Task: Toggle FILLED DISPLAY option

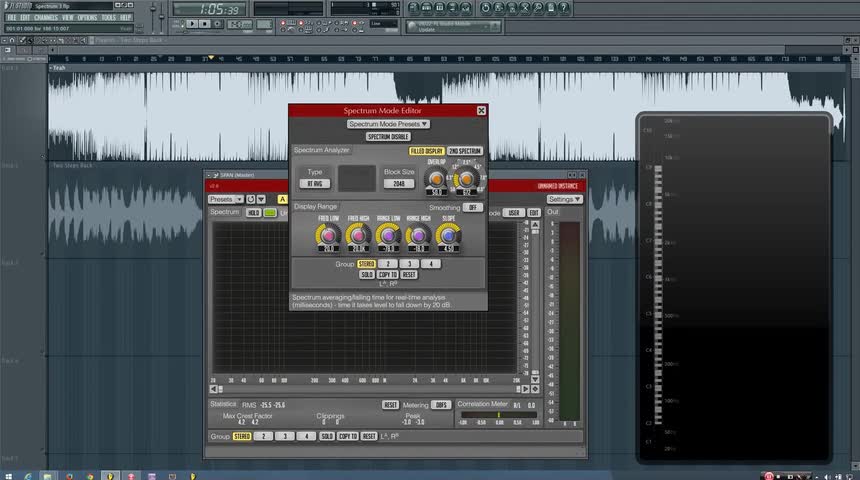Action: 426,151
